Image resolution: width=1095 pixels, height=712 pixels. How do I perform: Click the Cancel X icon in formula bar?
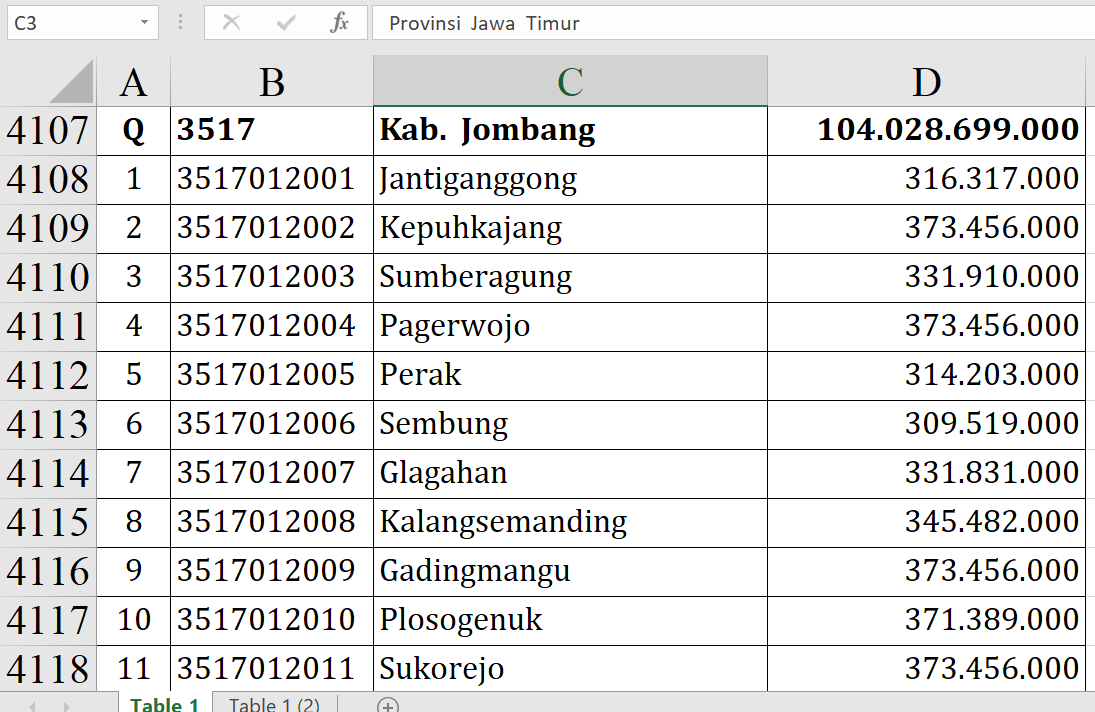231,23
